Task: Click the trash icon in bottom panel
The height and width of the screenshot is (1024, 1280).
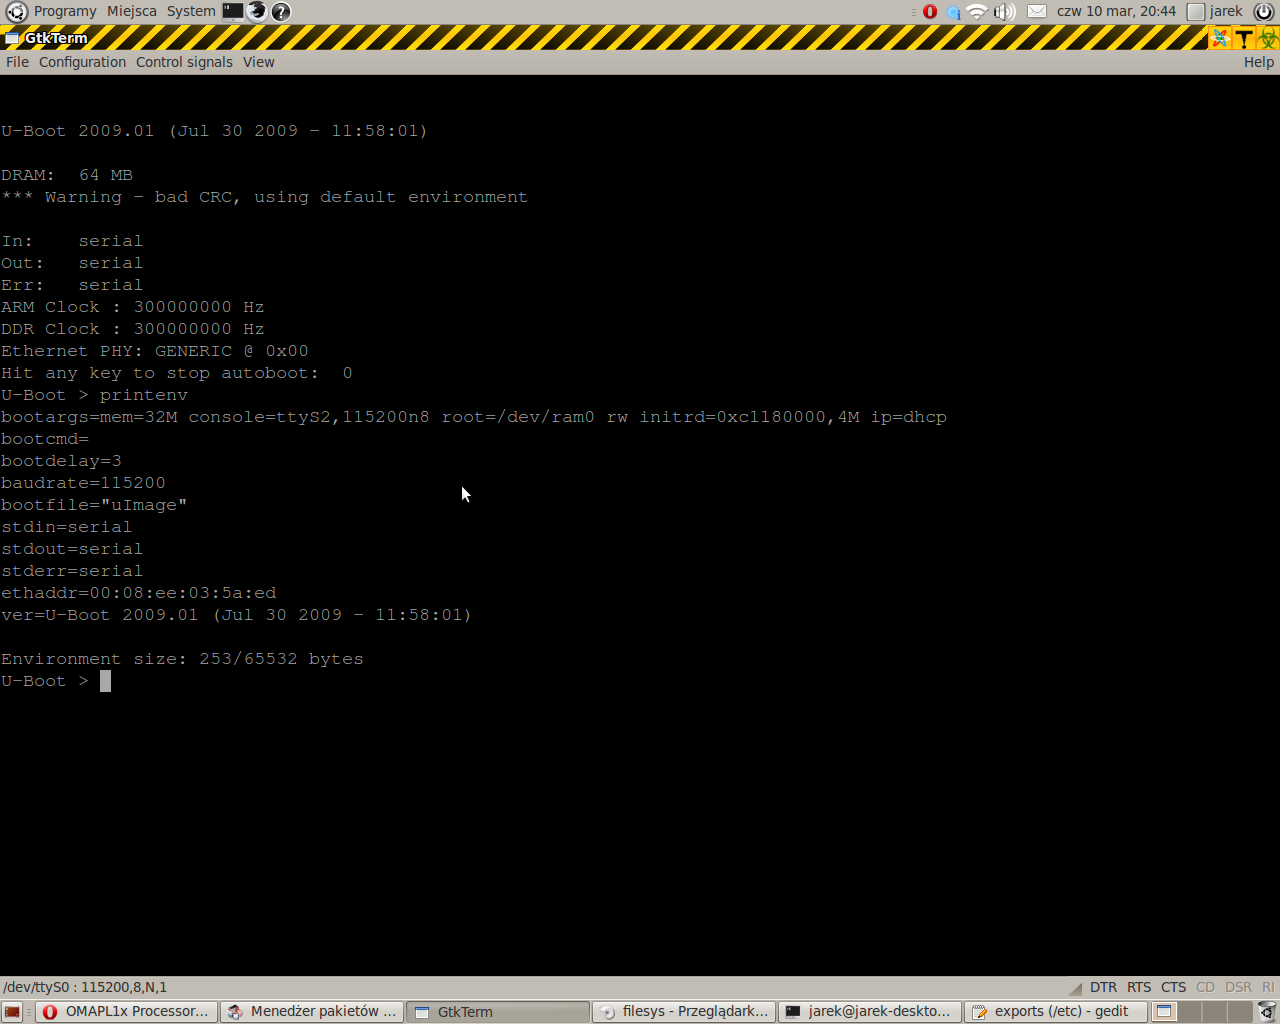Action: click(1267, 1012)
